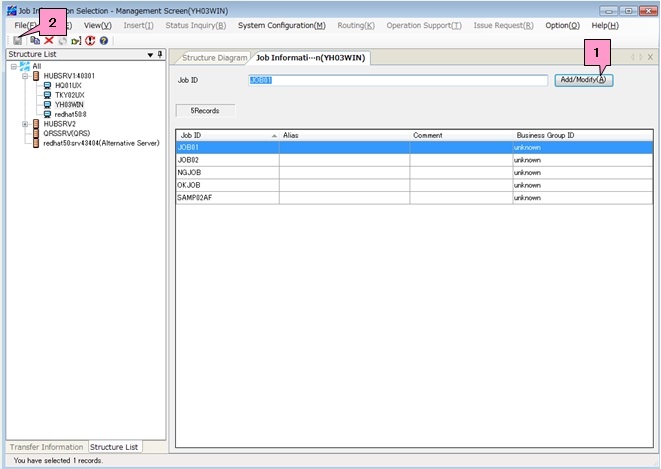This screenshot has width=661, height=469.
Task: Click the red X Delete toolbar icon
Action: point(48,40)
